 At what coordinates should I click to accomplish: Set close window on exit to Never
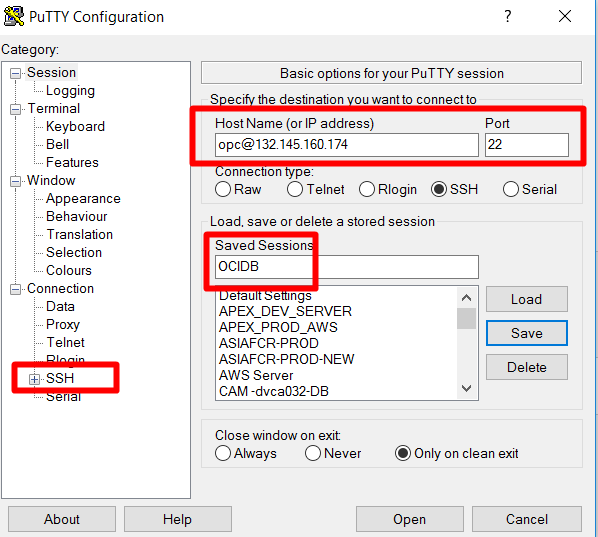point(313,453)
